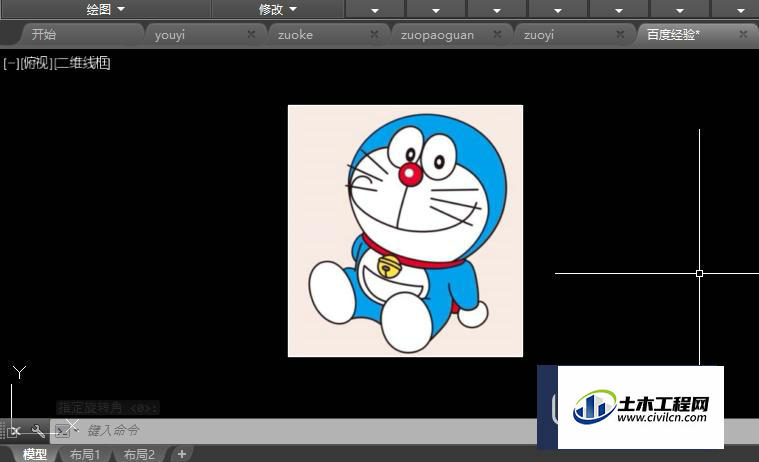Screen dimensions: 759x462
Task: Close the zuopaoguan drawing tab
Action: 497,34
